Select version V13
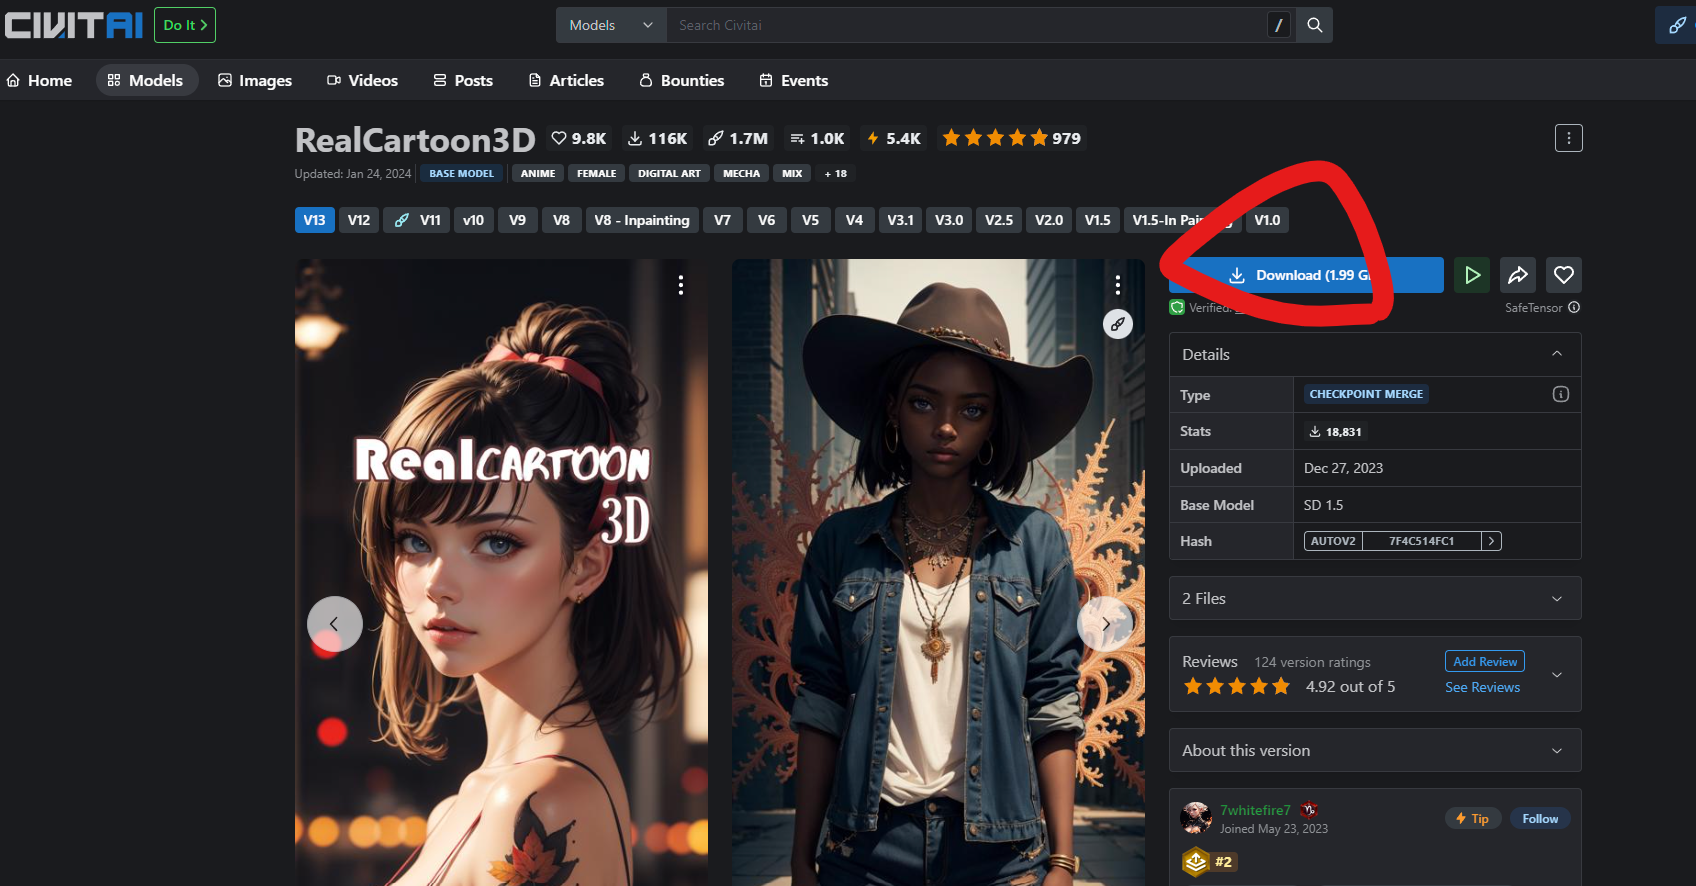This screenshot has height=886, width=1696. [314, 220]
